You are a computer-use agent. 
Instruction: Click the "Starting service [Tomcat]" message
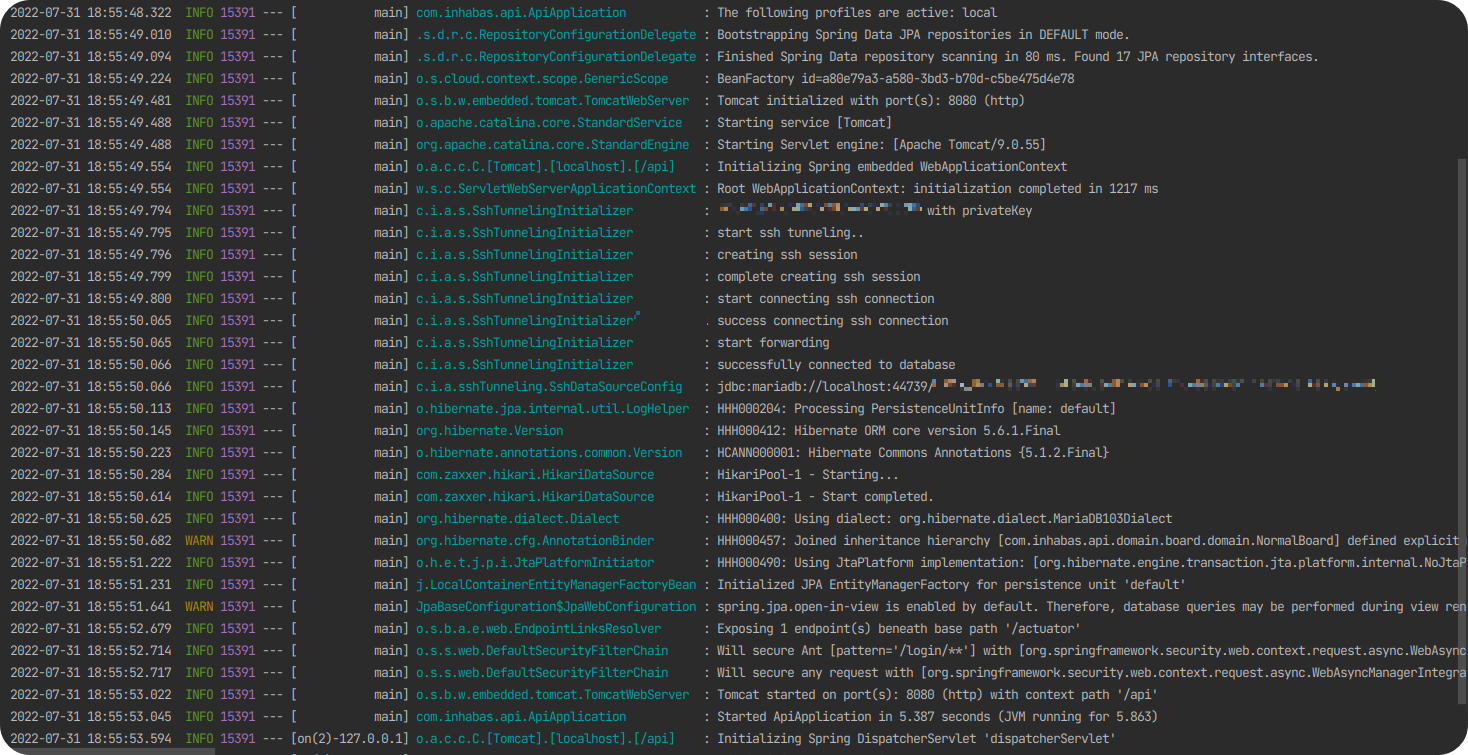tap(804, 123)
